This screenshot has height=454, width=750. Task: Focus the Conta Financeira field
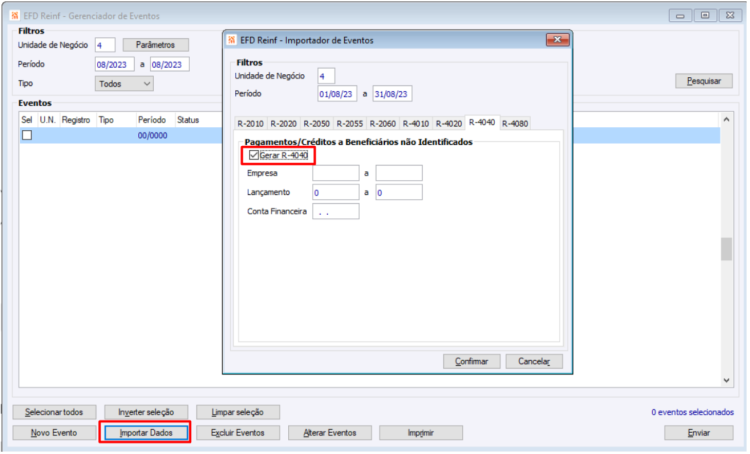(336, 211)
